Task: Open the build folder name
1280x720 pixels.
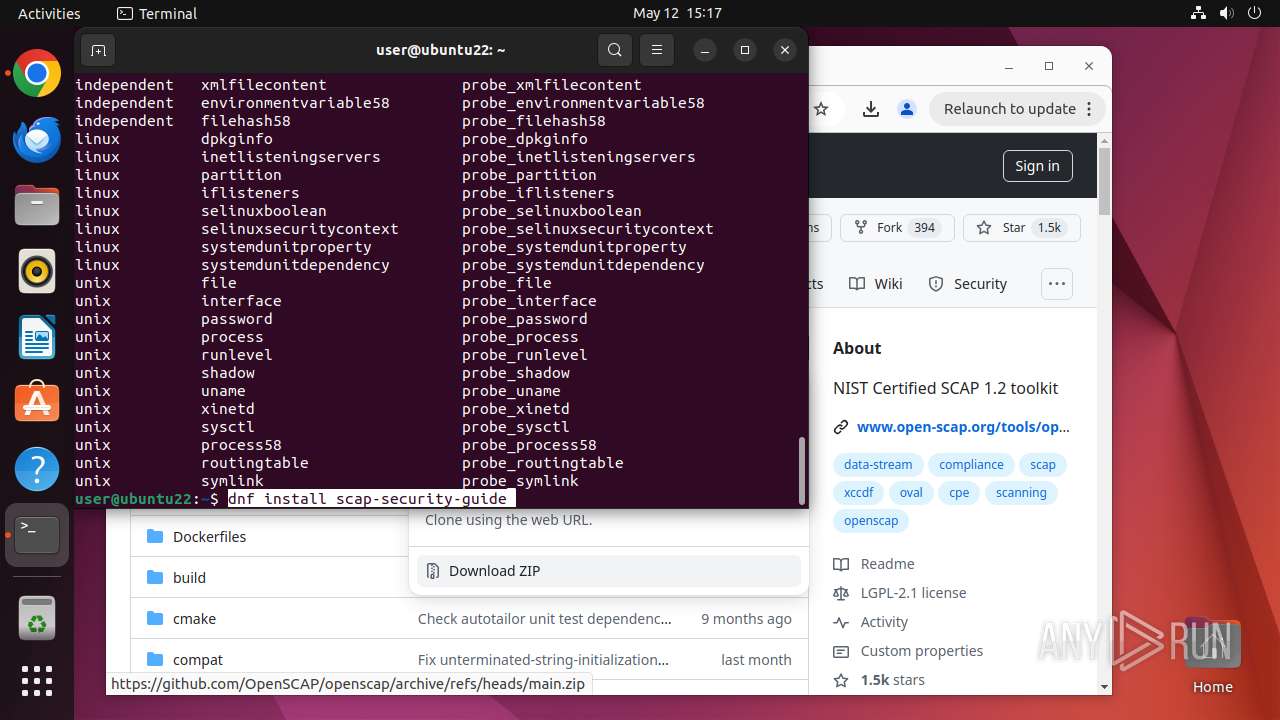Action: coord(189,578)
